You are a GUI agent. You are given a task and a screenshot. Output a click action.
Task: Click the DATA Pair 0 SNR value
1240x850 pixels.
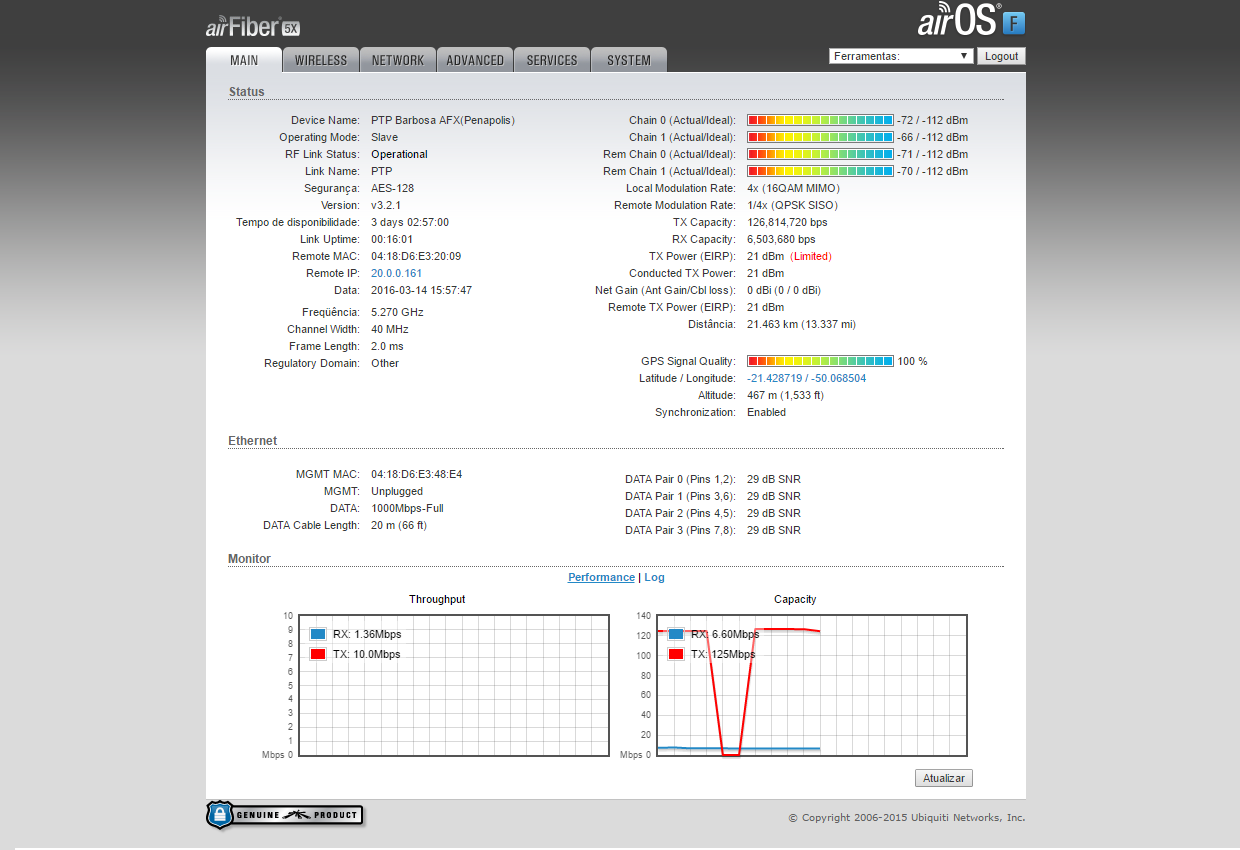(774, 479)
